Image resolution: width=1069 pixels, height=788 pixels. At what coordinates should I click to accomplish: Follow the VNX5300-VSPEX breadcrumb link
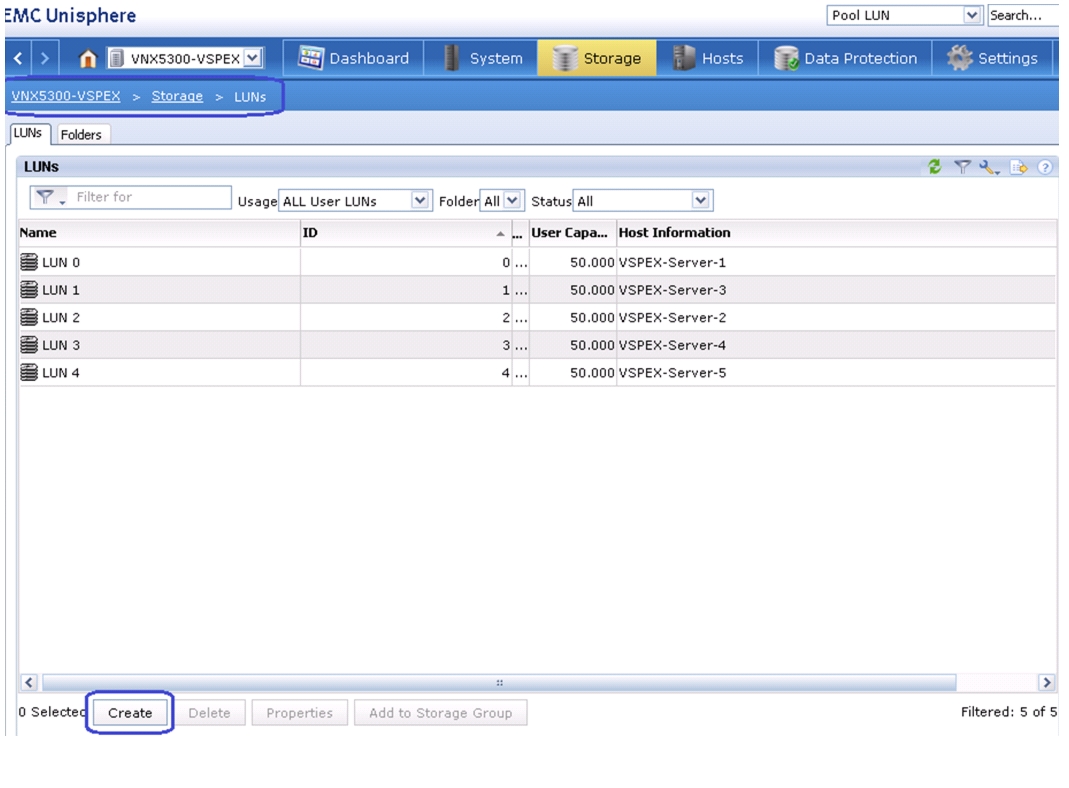(65, 96)
